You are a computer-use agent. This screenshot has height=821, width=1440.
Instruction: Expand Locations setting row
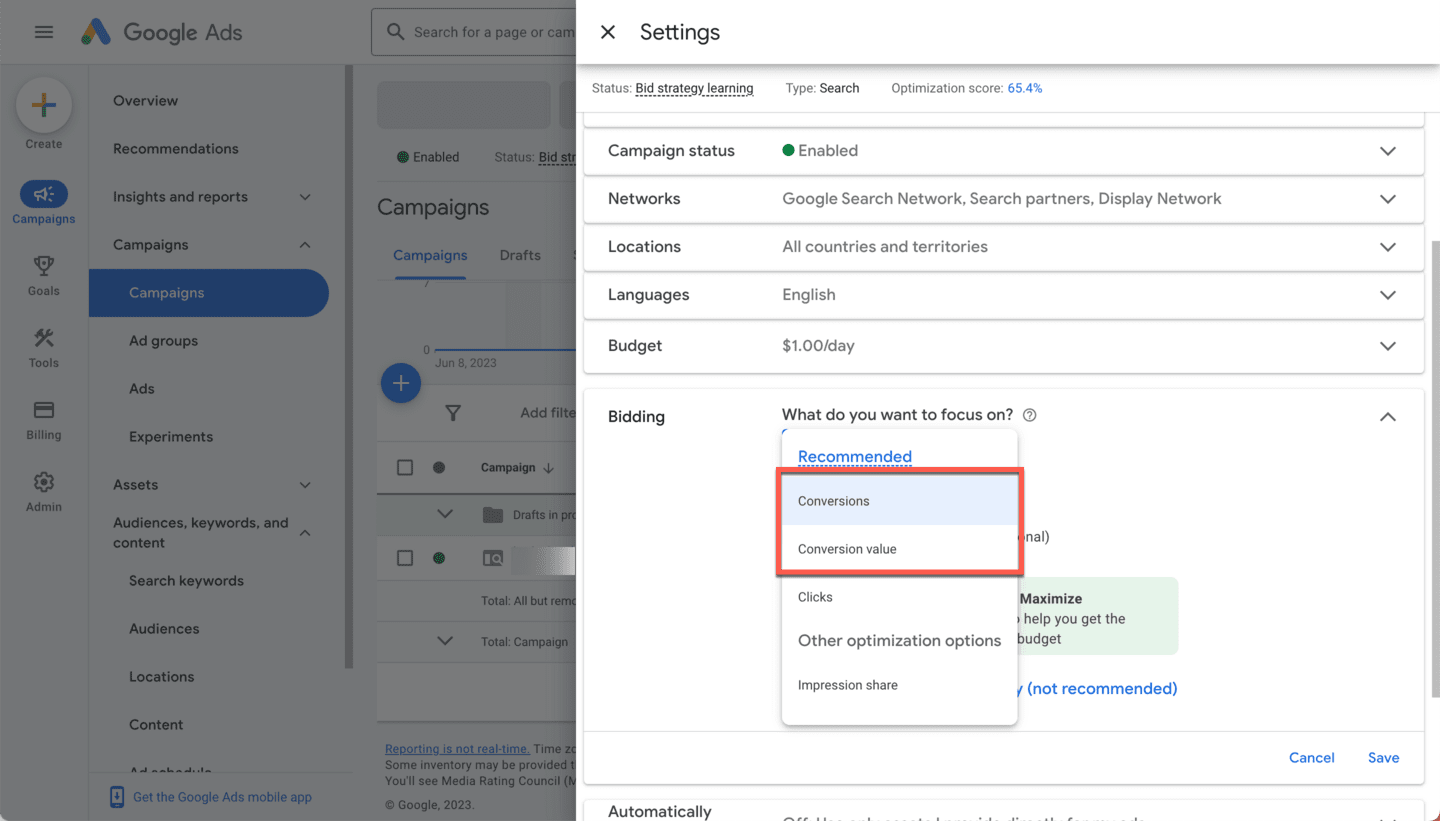click(x=1388, y=247)
